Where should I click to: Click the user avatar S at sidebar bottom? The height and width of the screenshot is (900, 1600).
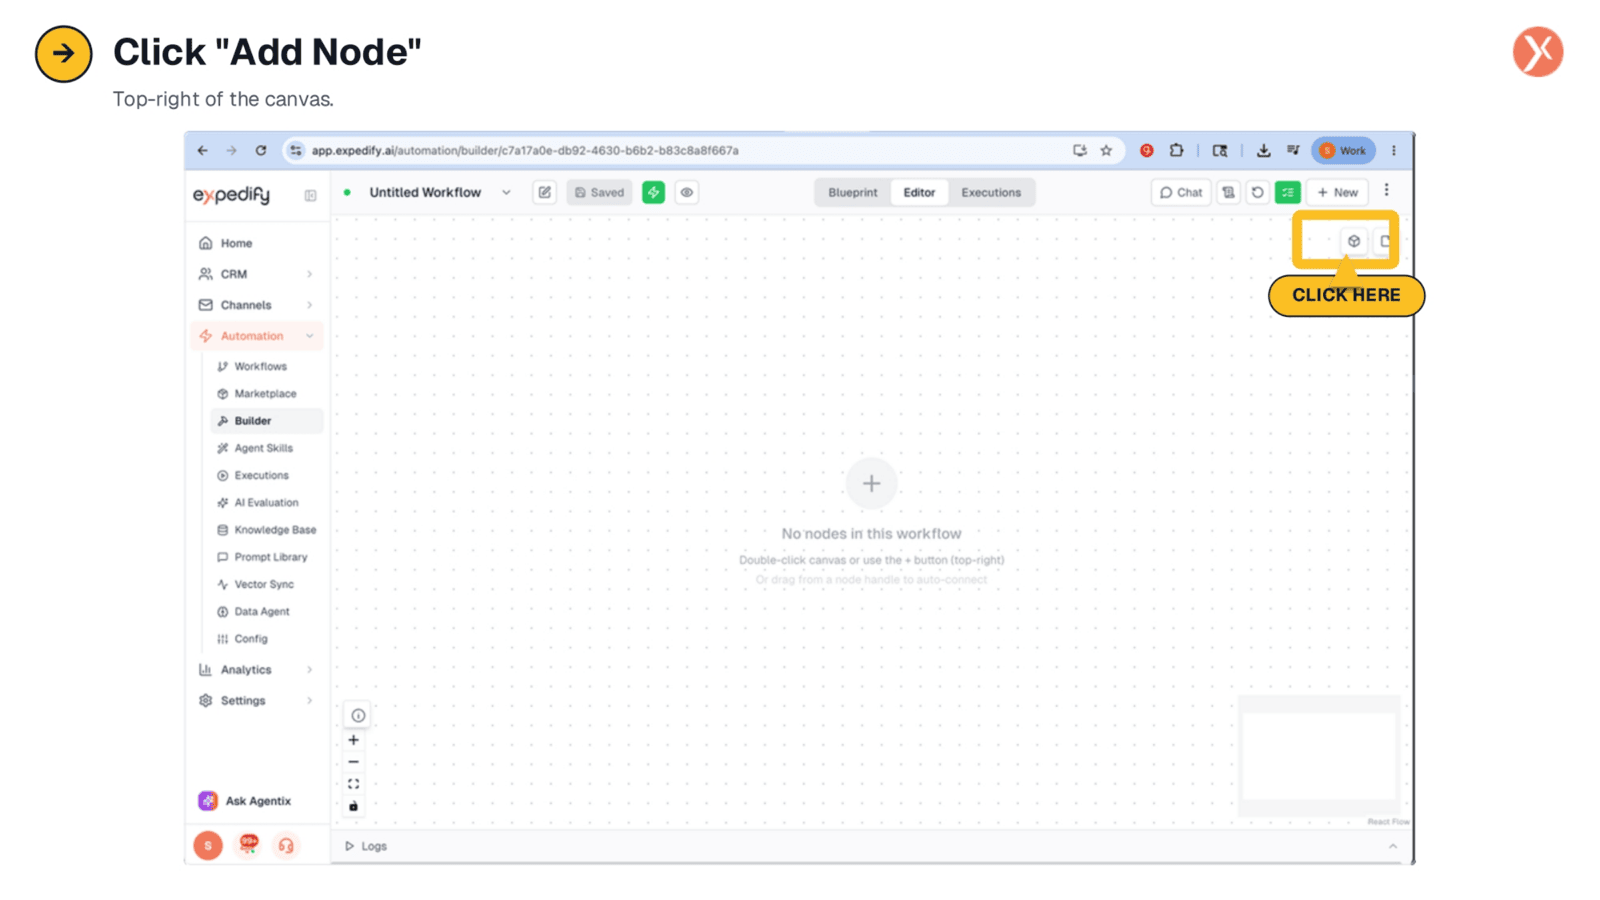click(x=208, y=846)
